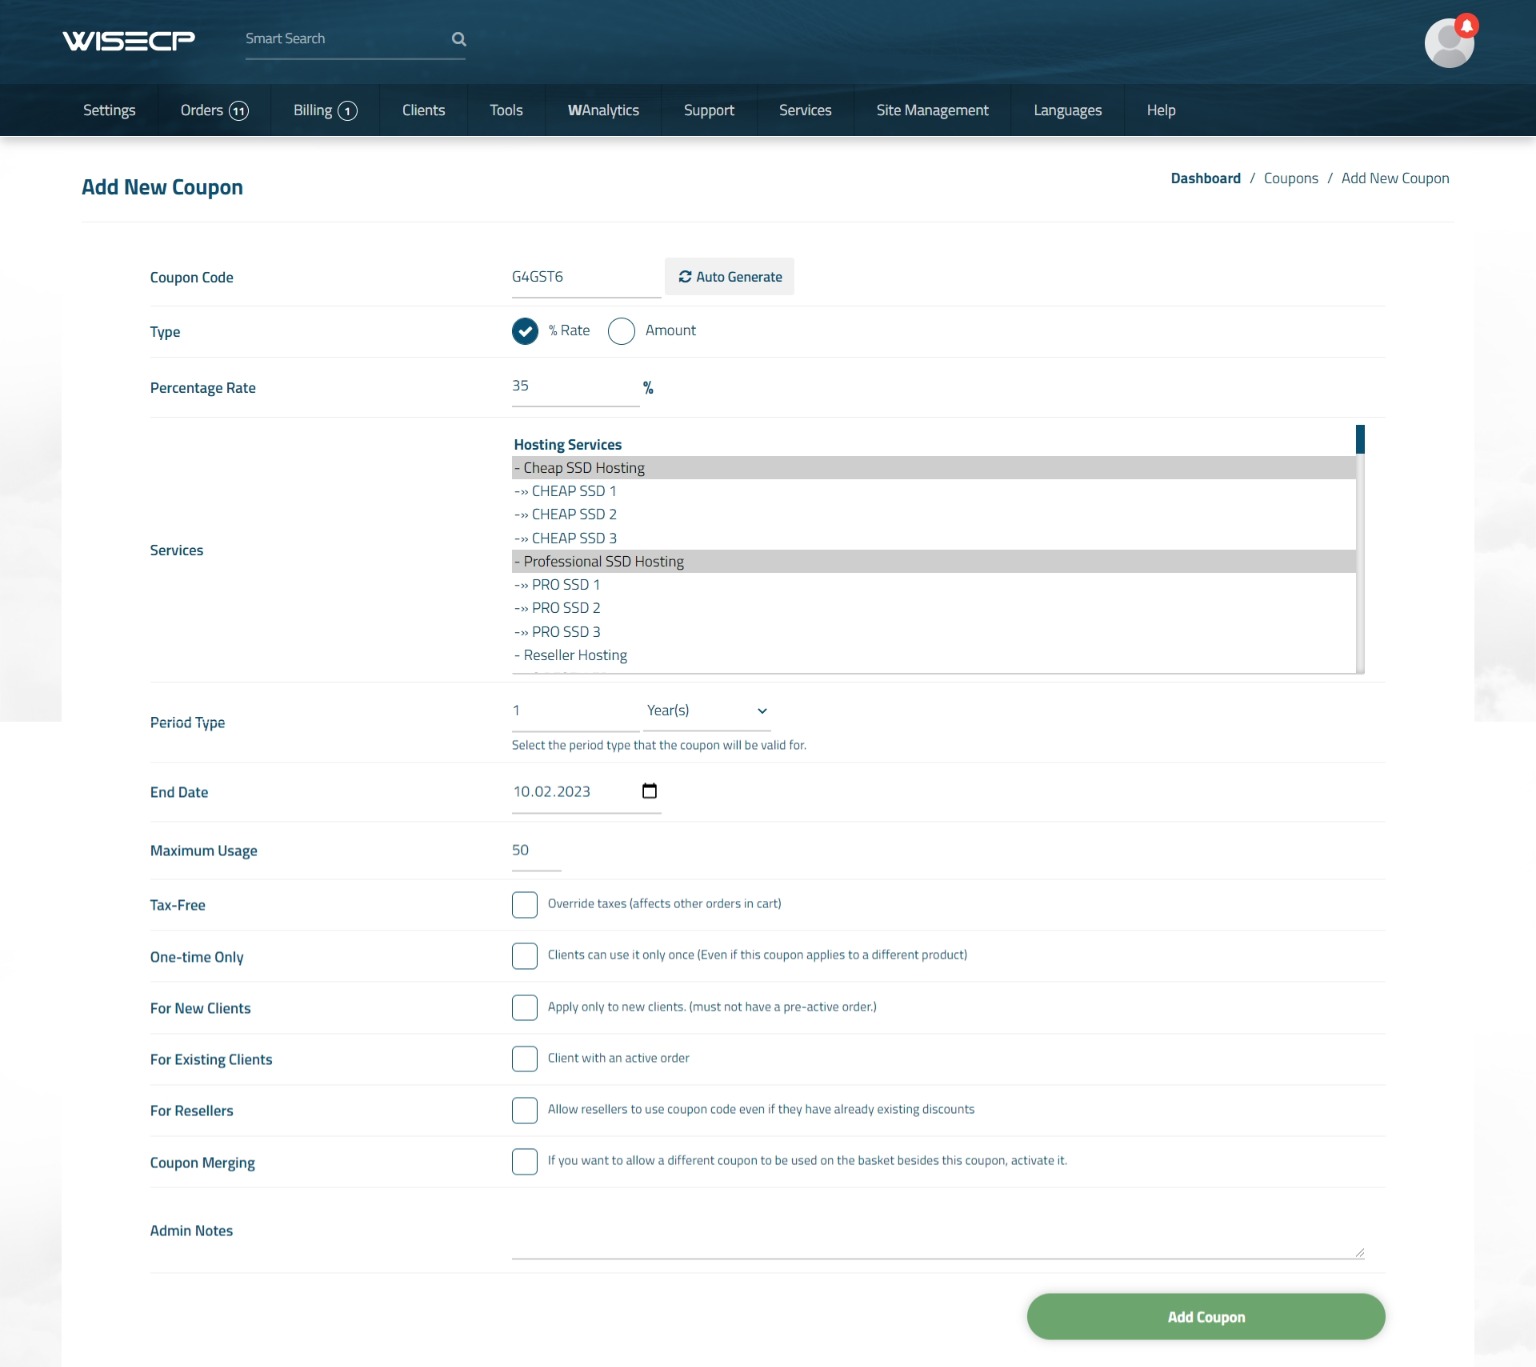
Task: Select the Amount type option
Action: tap(621, 331)
